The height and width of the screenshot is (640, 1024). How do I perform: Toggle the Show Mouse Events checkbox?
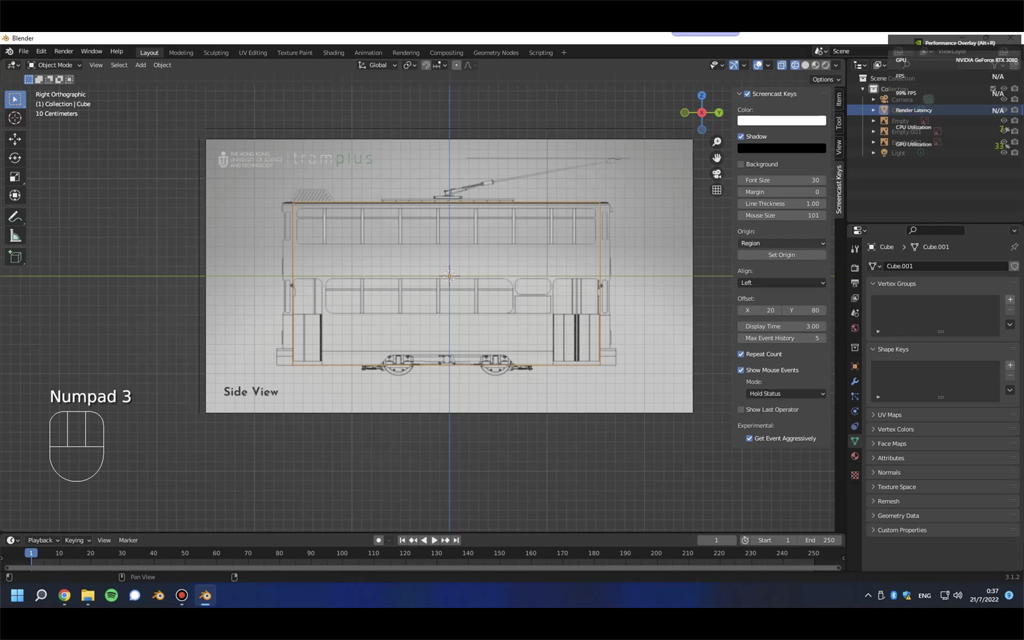point(741,370)
